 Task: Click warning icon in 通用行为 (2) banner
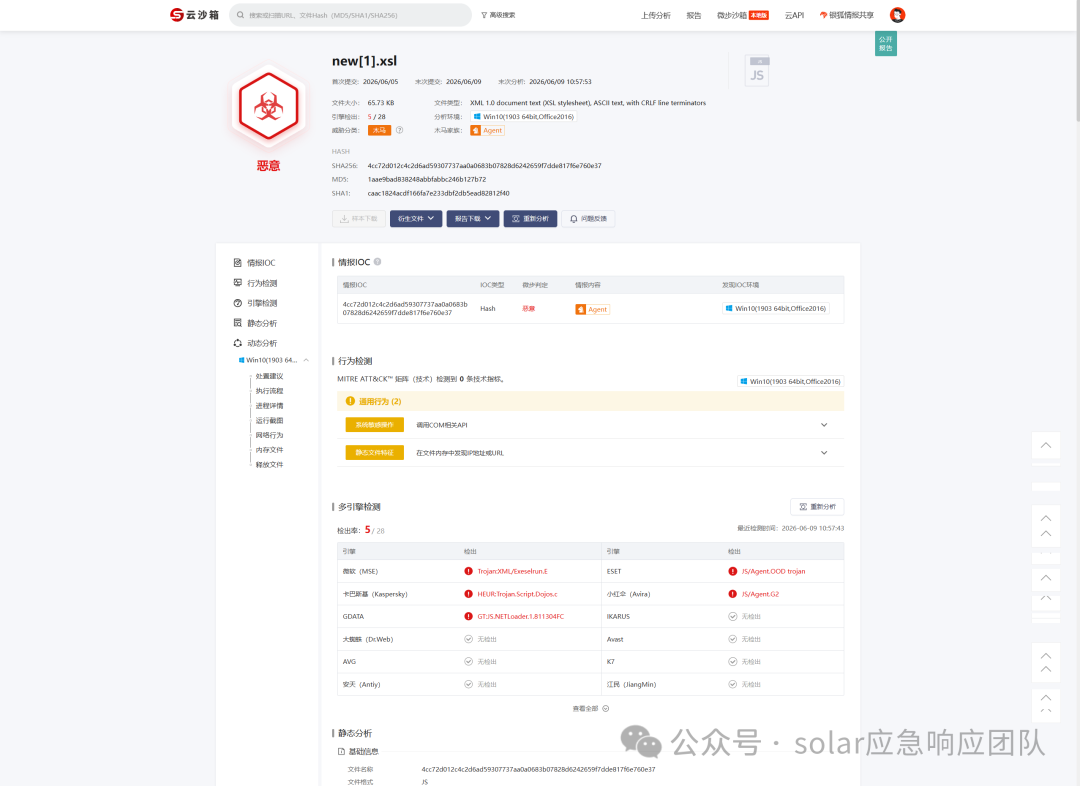[350, 401]
